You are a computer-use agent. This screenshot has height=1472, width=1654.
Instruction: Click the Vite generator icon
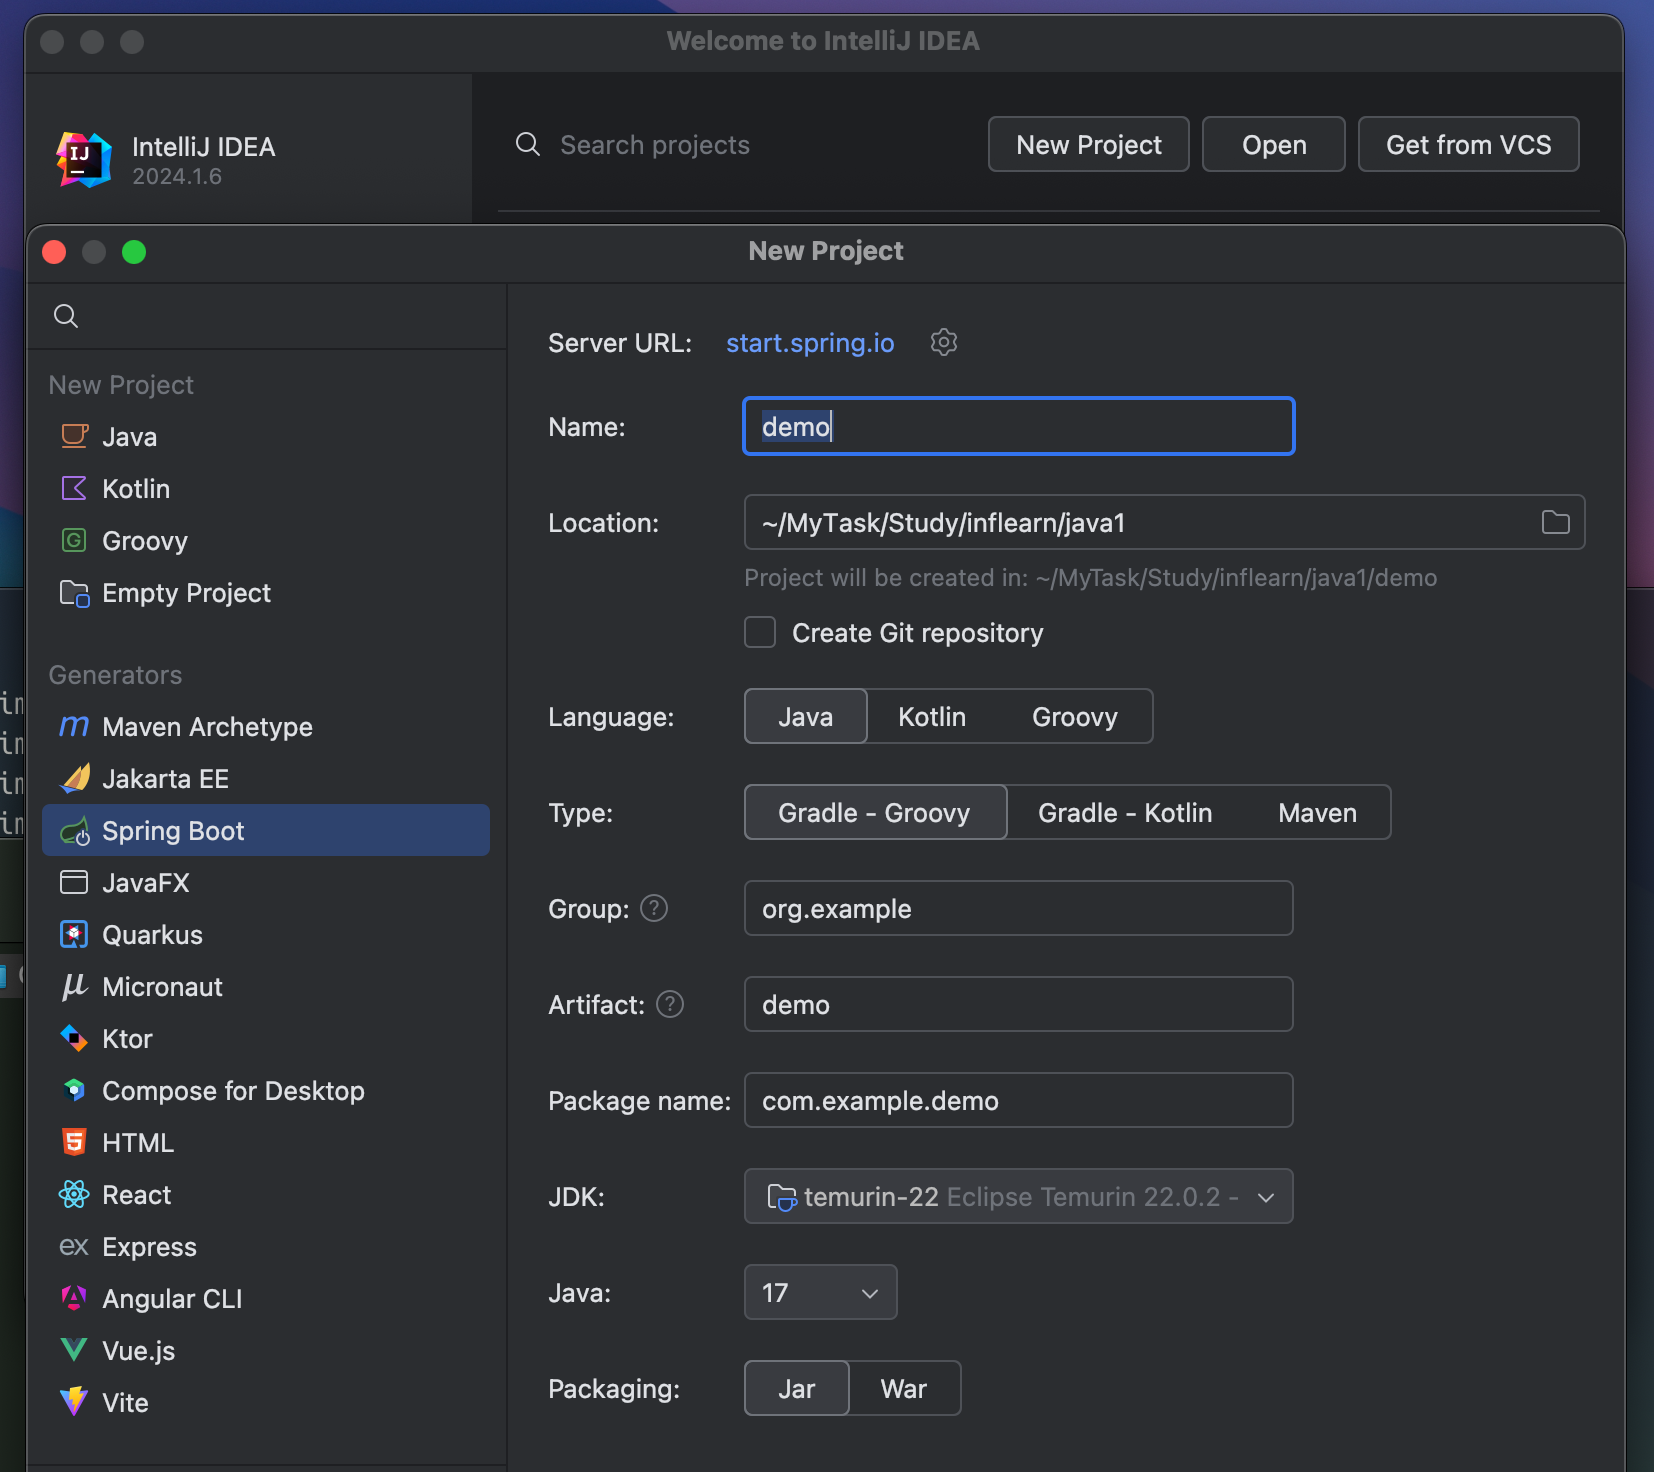75,1402
